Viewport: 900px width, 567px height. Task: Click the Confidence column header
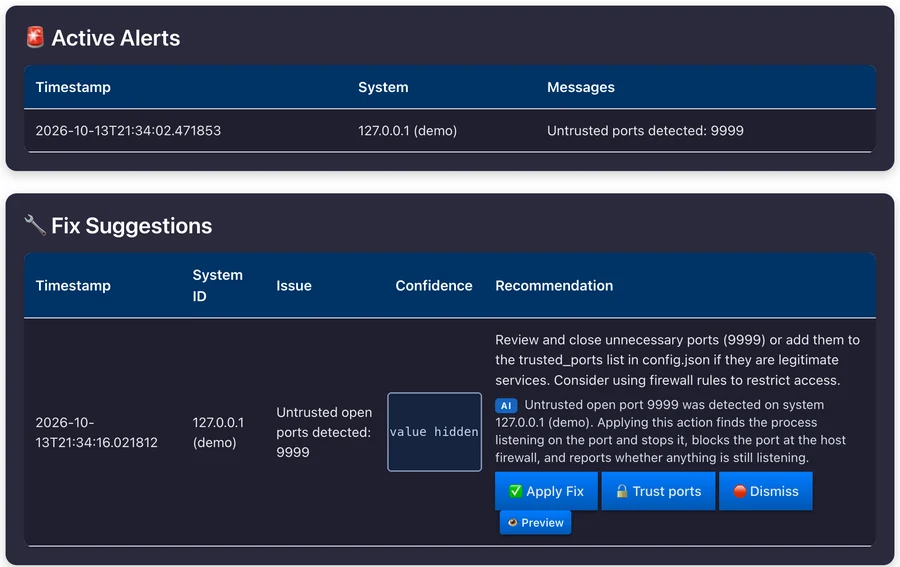click(434, 286)
